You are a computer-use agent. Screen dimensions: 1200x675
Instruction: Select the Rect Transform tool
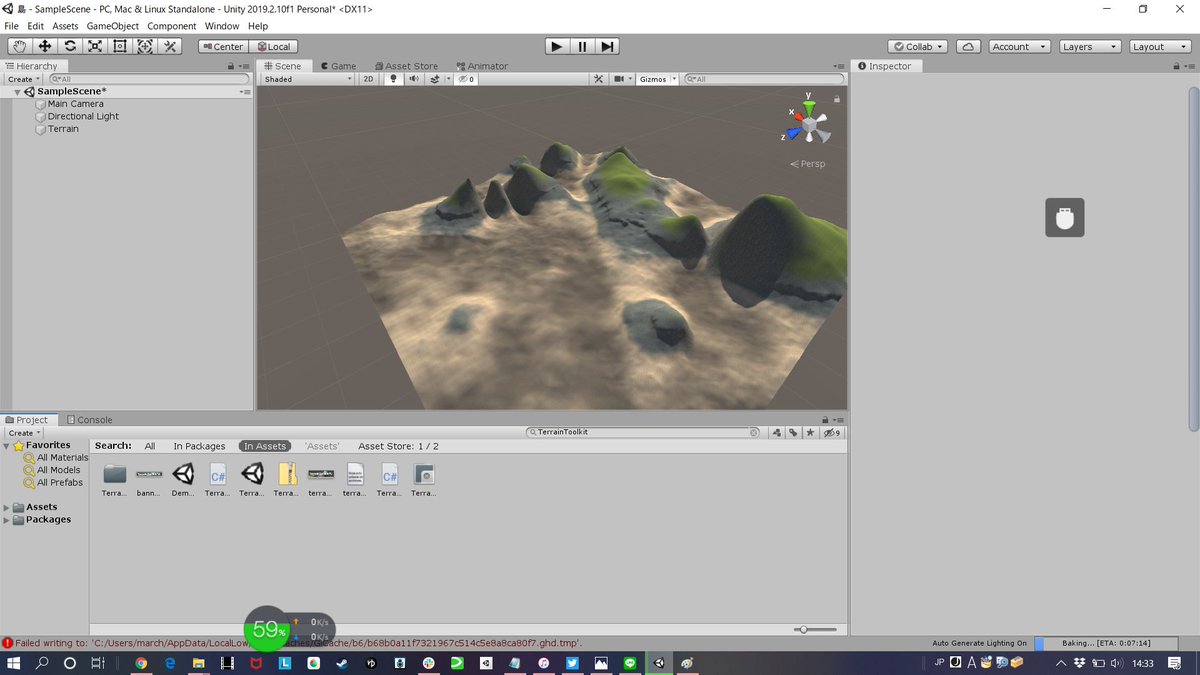(x=120, y=46)
